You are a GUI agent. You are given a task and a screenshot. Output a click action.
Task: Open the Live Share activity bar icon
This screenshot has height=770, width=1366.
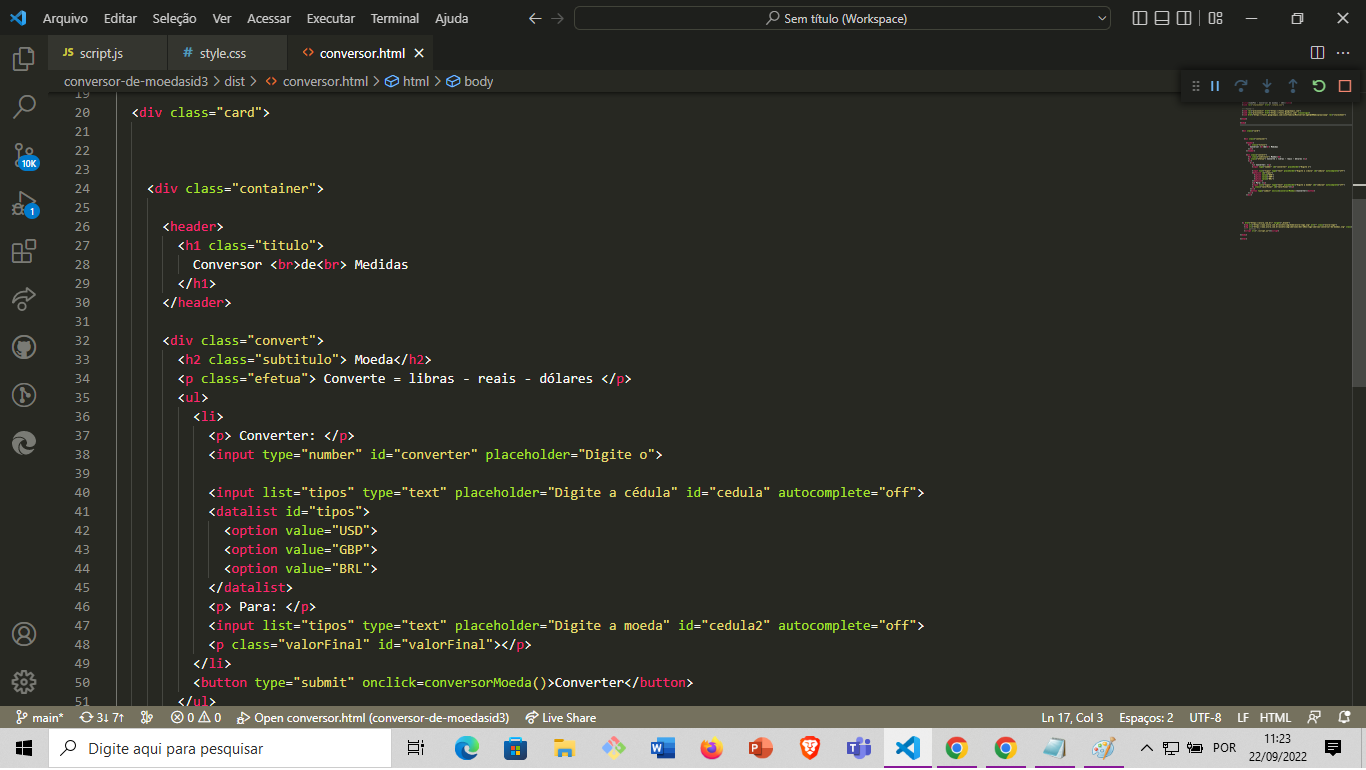[24, 299]
